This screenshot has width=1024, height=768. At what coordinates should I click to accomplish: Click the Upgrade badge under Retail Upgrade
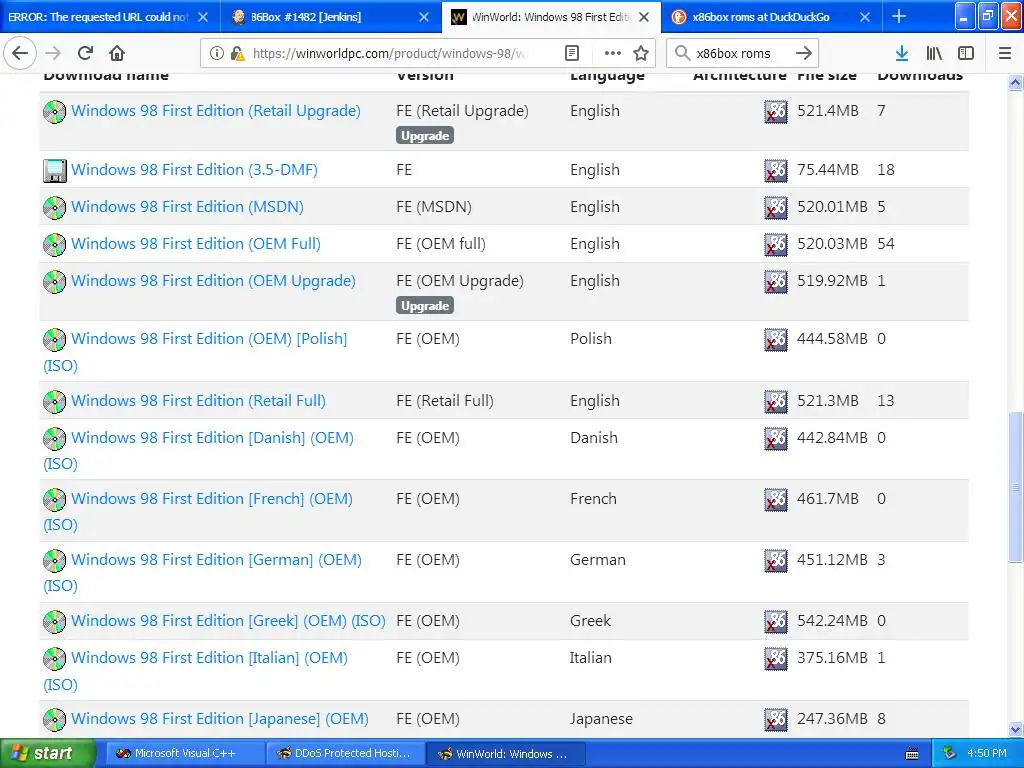tap(424, 136)
